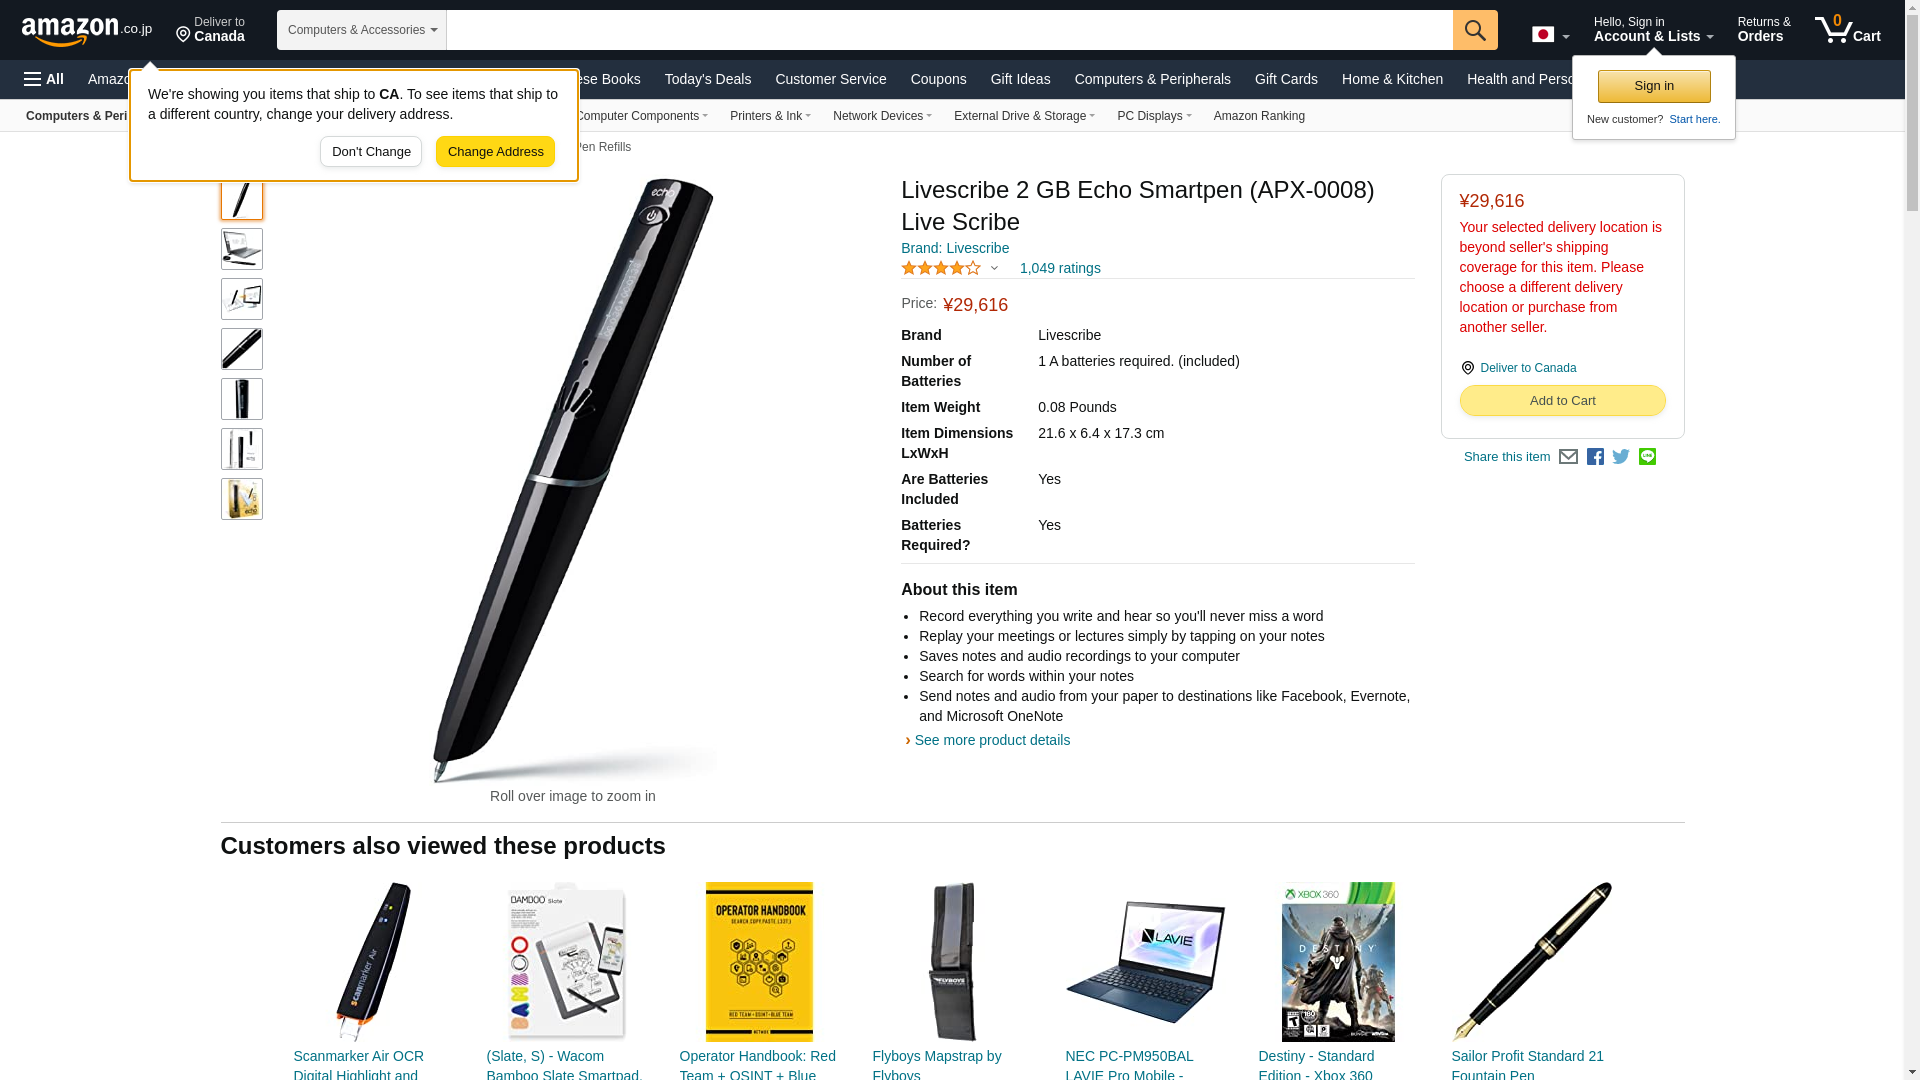Click the Add to Cart button
Viewport: 1920px width, 1080px height.
tap(1562, 401)
